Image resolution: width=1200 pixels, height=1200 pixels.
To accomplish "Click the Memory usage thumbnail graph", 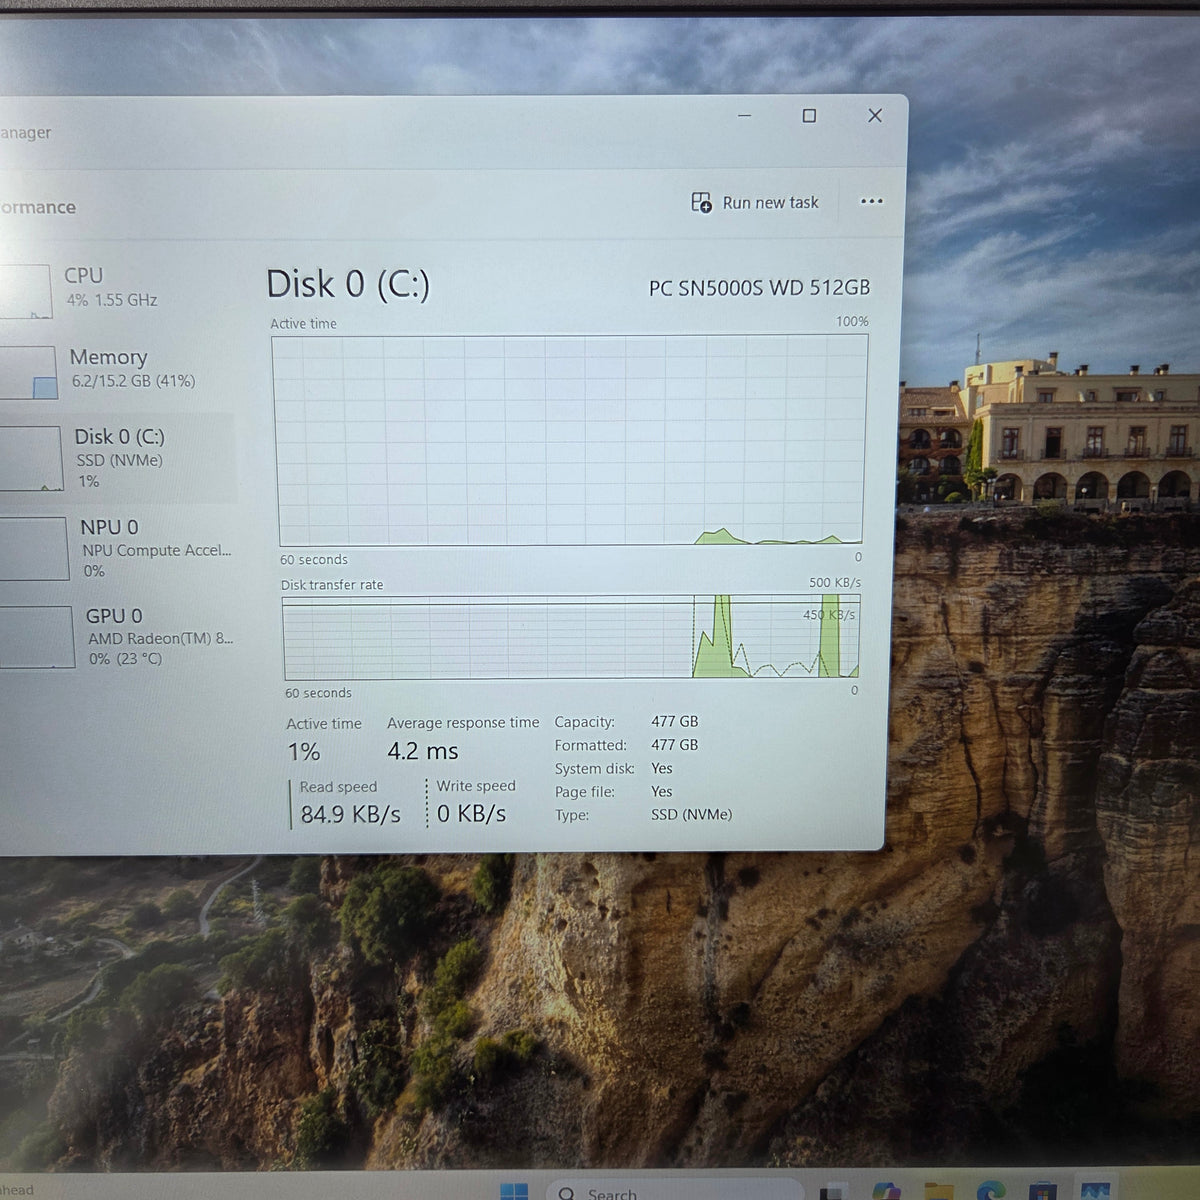I will [x=27, y=372].
